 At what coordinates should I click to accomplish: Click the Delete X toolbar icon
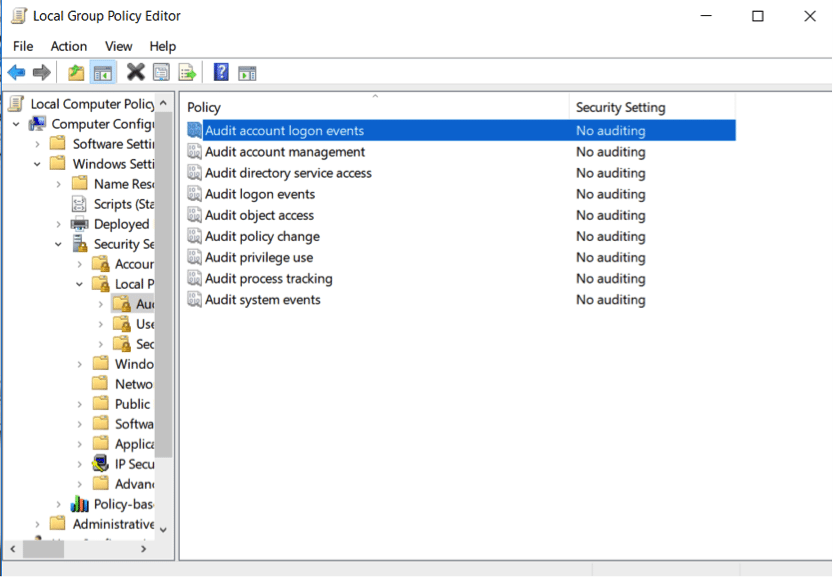(135, 72)
